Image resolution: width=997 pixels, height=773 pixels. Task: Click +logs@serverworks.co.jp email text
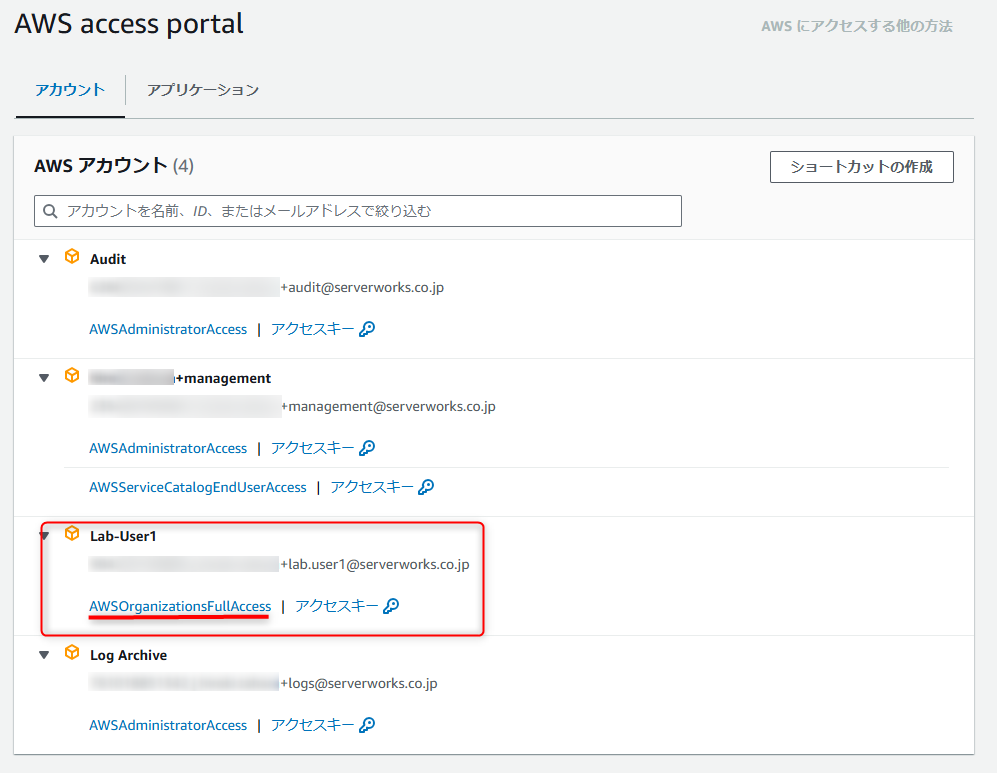pyautogui.click(x=359, y=683)
